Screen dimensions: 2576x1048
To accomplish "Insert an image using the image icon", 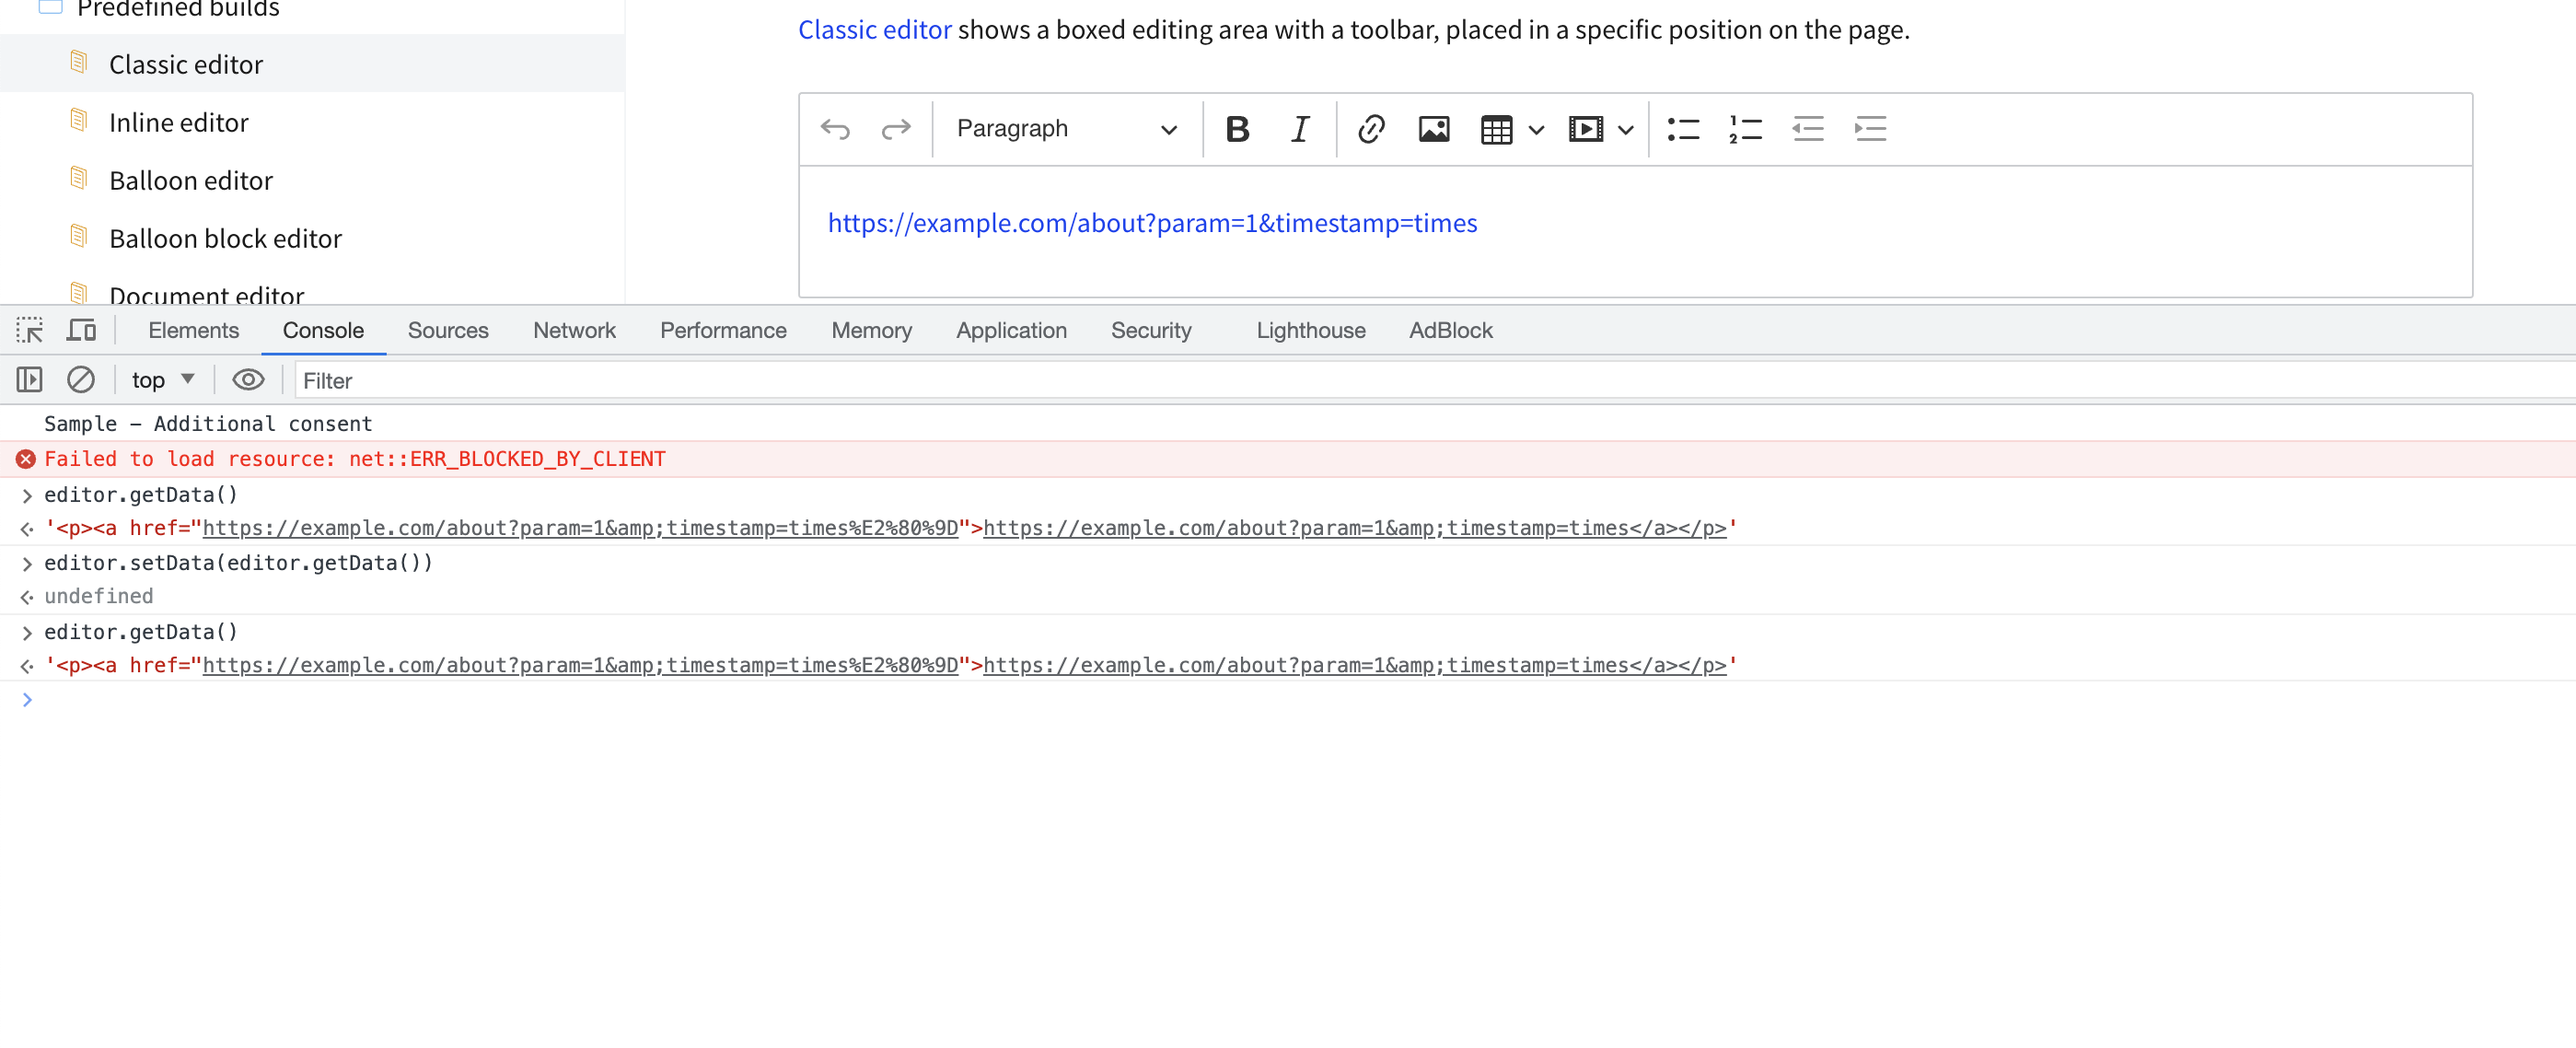I will pos(1433,128).
